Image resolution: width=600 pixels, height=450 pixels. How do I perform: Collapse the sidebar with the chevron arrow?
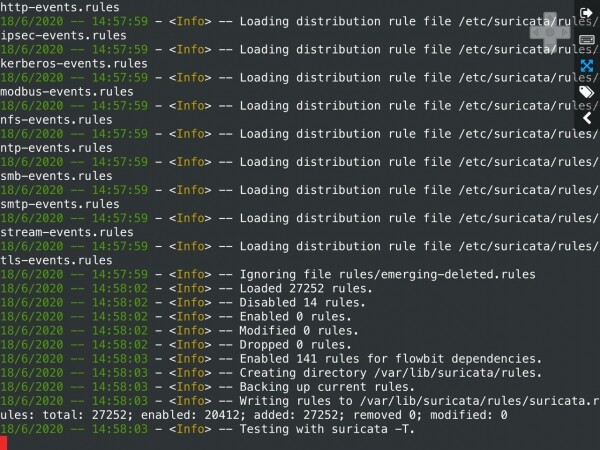pos(587,119)
